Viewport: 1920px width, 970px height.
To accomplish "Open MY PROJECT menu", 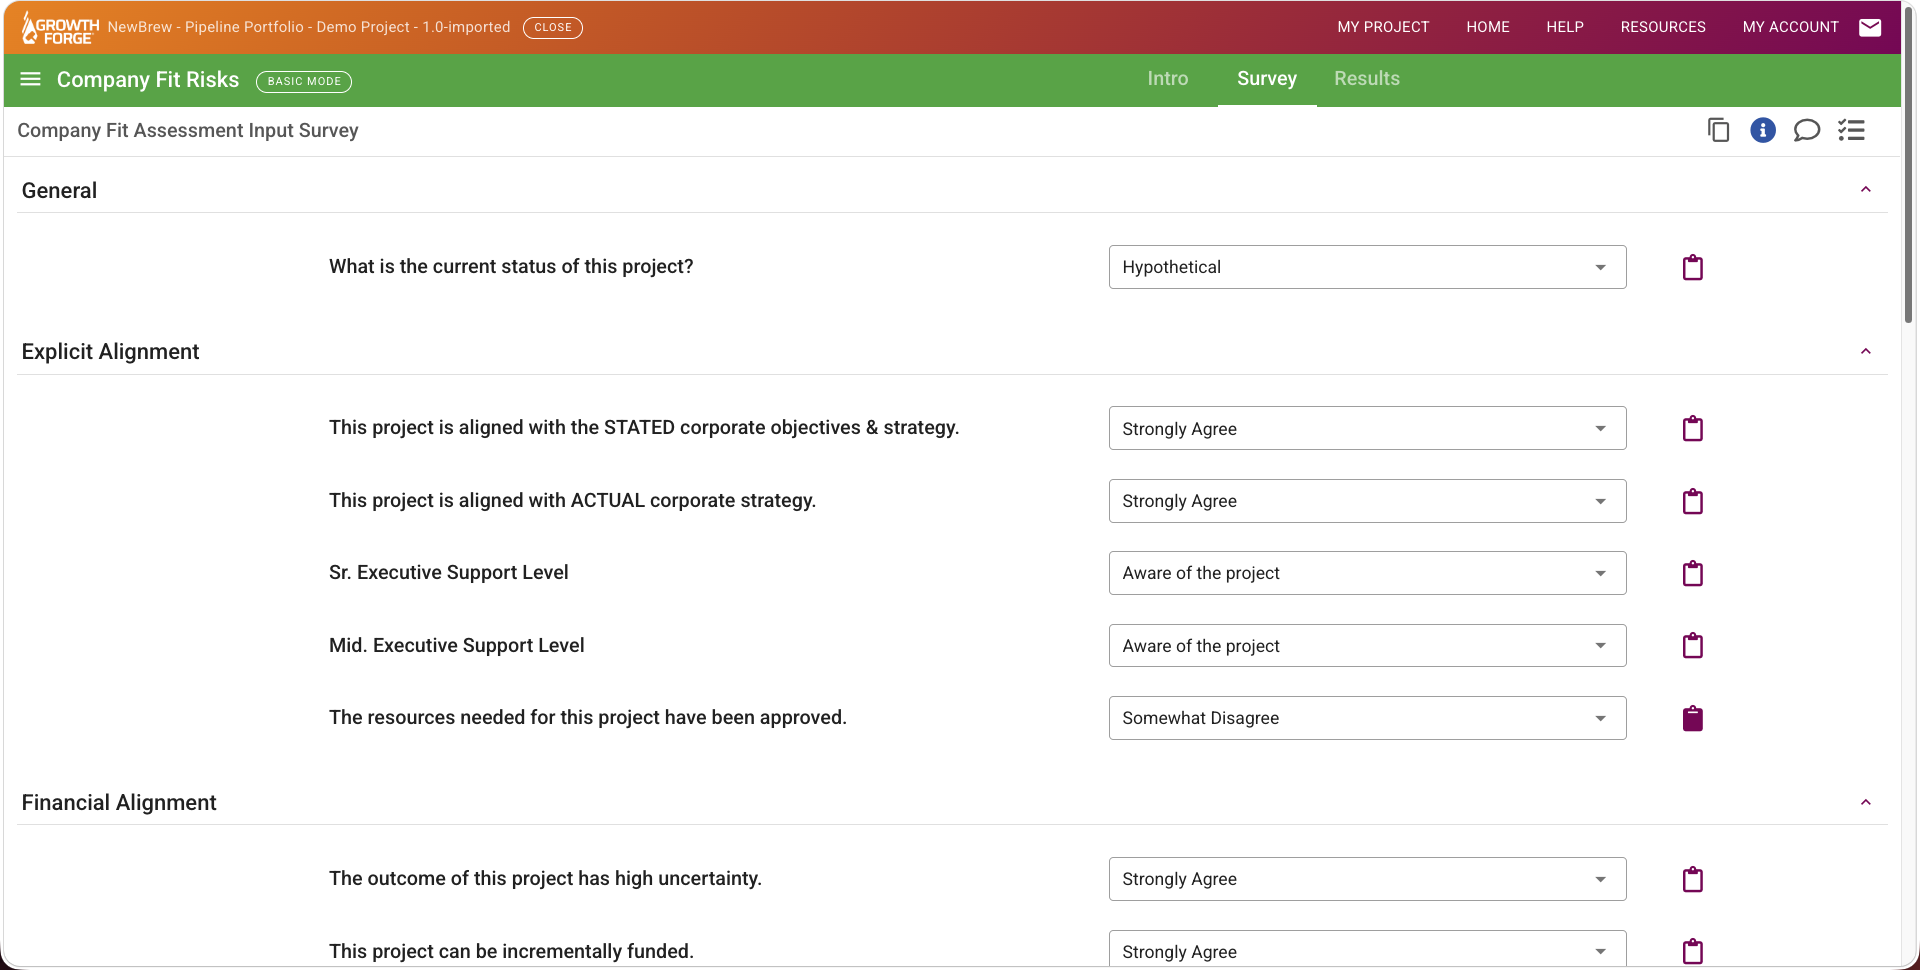I will click(1383, 27).
